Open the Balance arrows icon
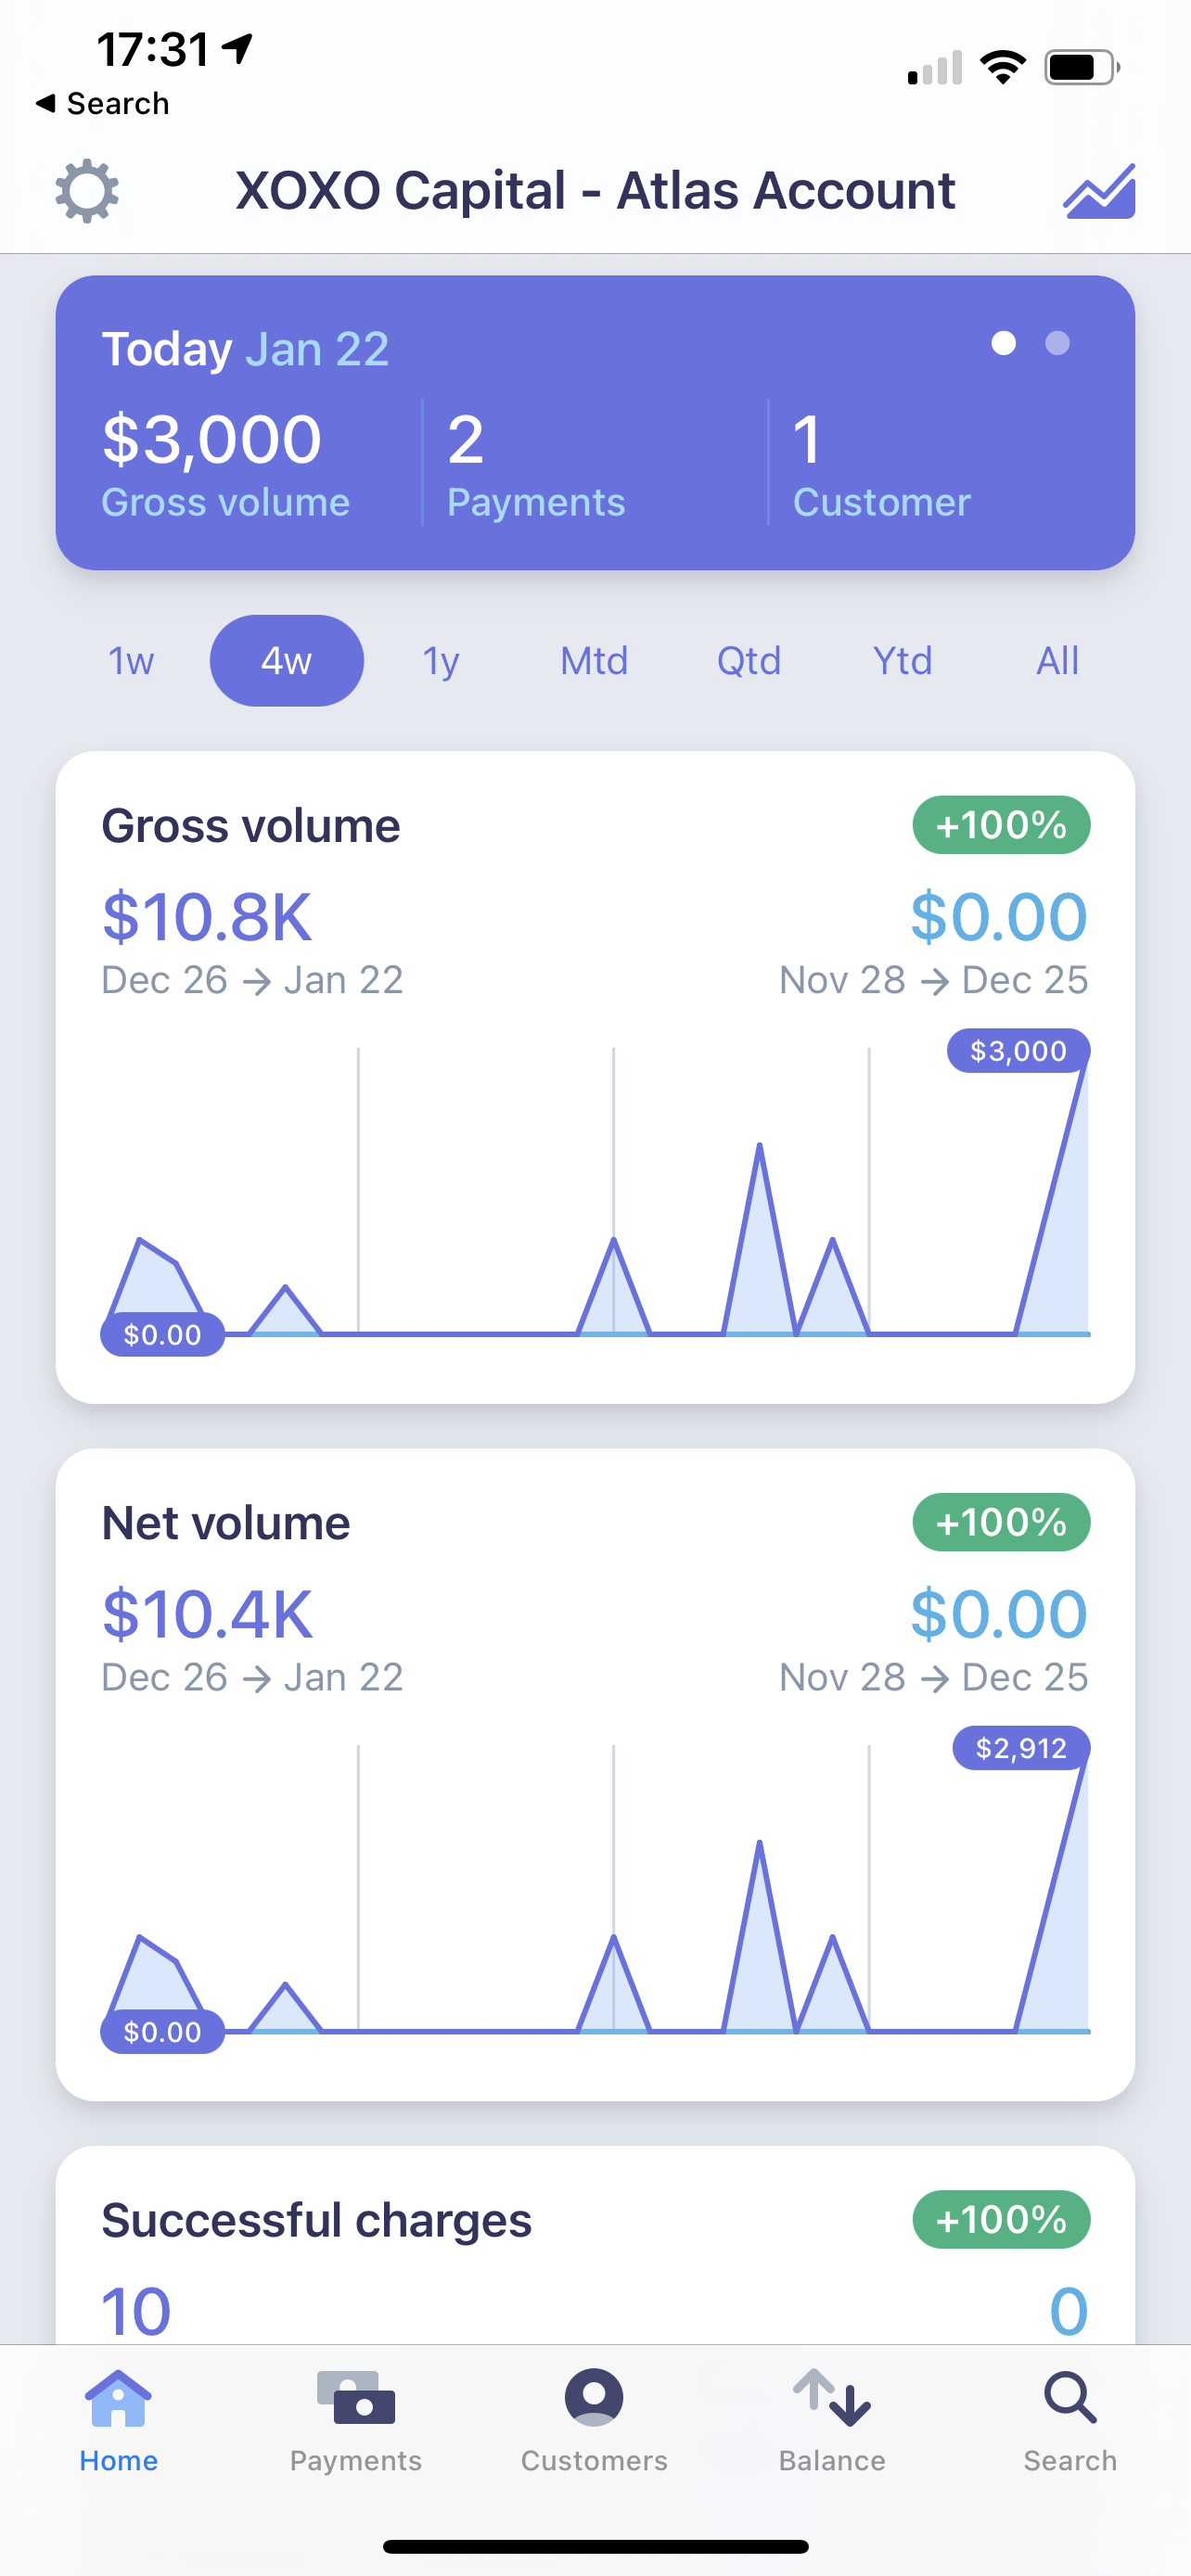Screen dimensions: 1191x2576 [x=832, y=2397]
